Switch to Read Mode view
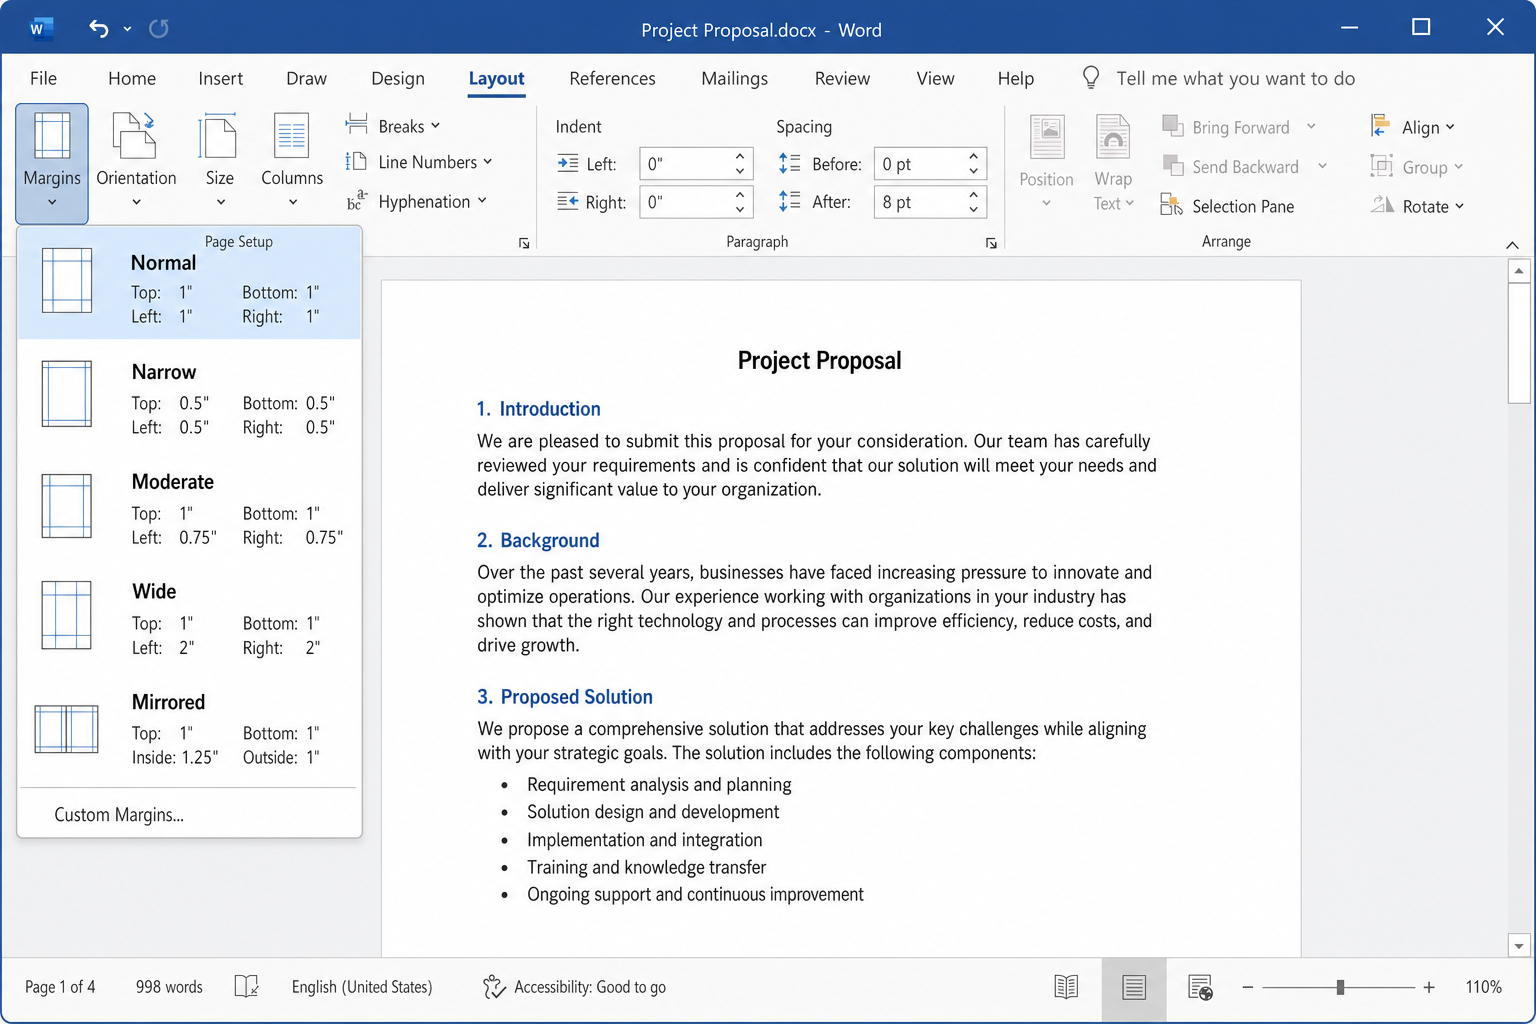 point(1066,987)
